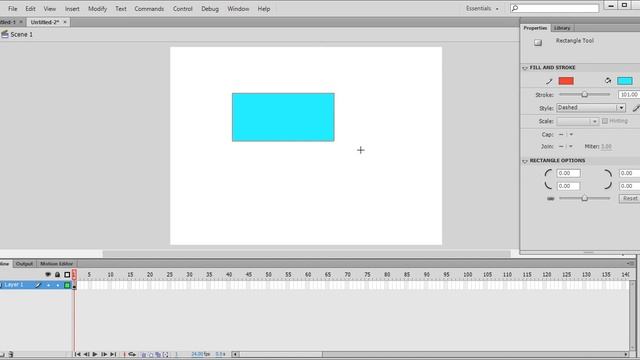This screenshot has height=360, width=640.
Task: Toggle lock dot for Layer 1
Action: coord(58,285)
